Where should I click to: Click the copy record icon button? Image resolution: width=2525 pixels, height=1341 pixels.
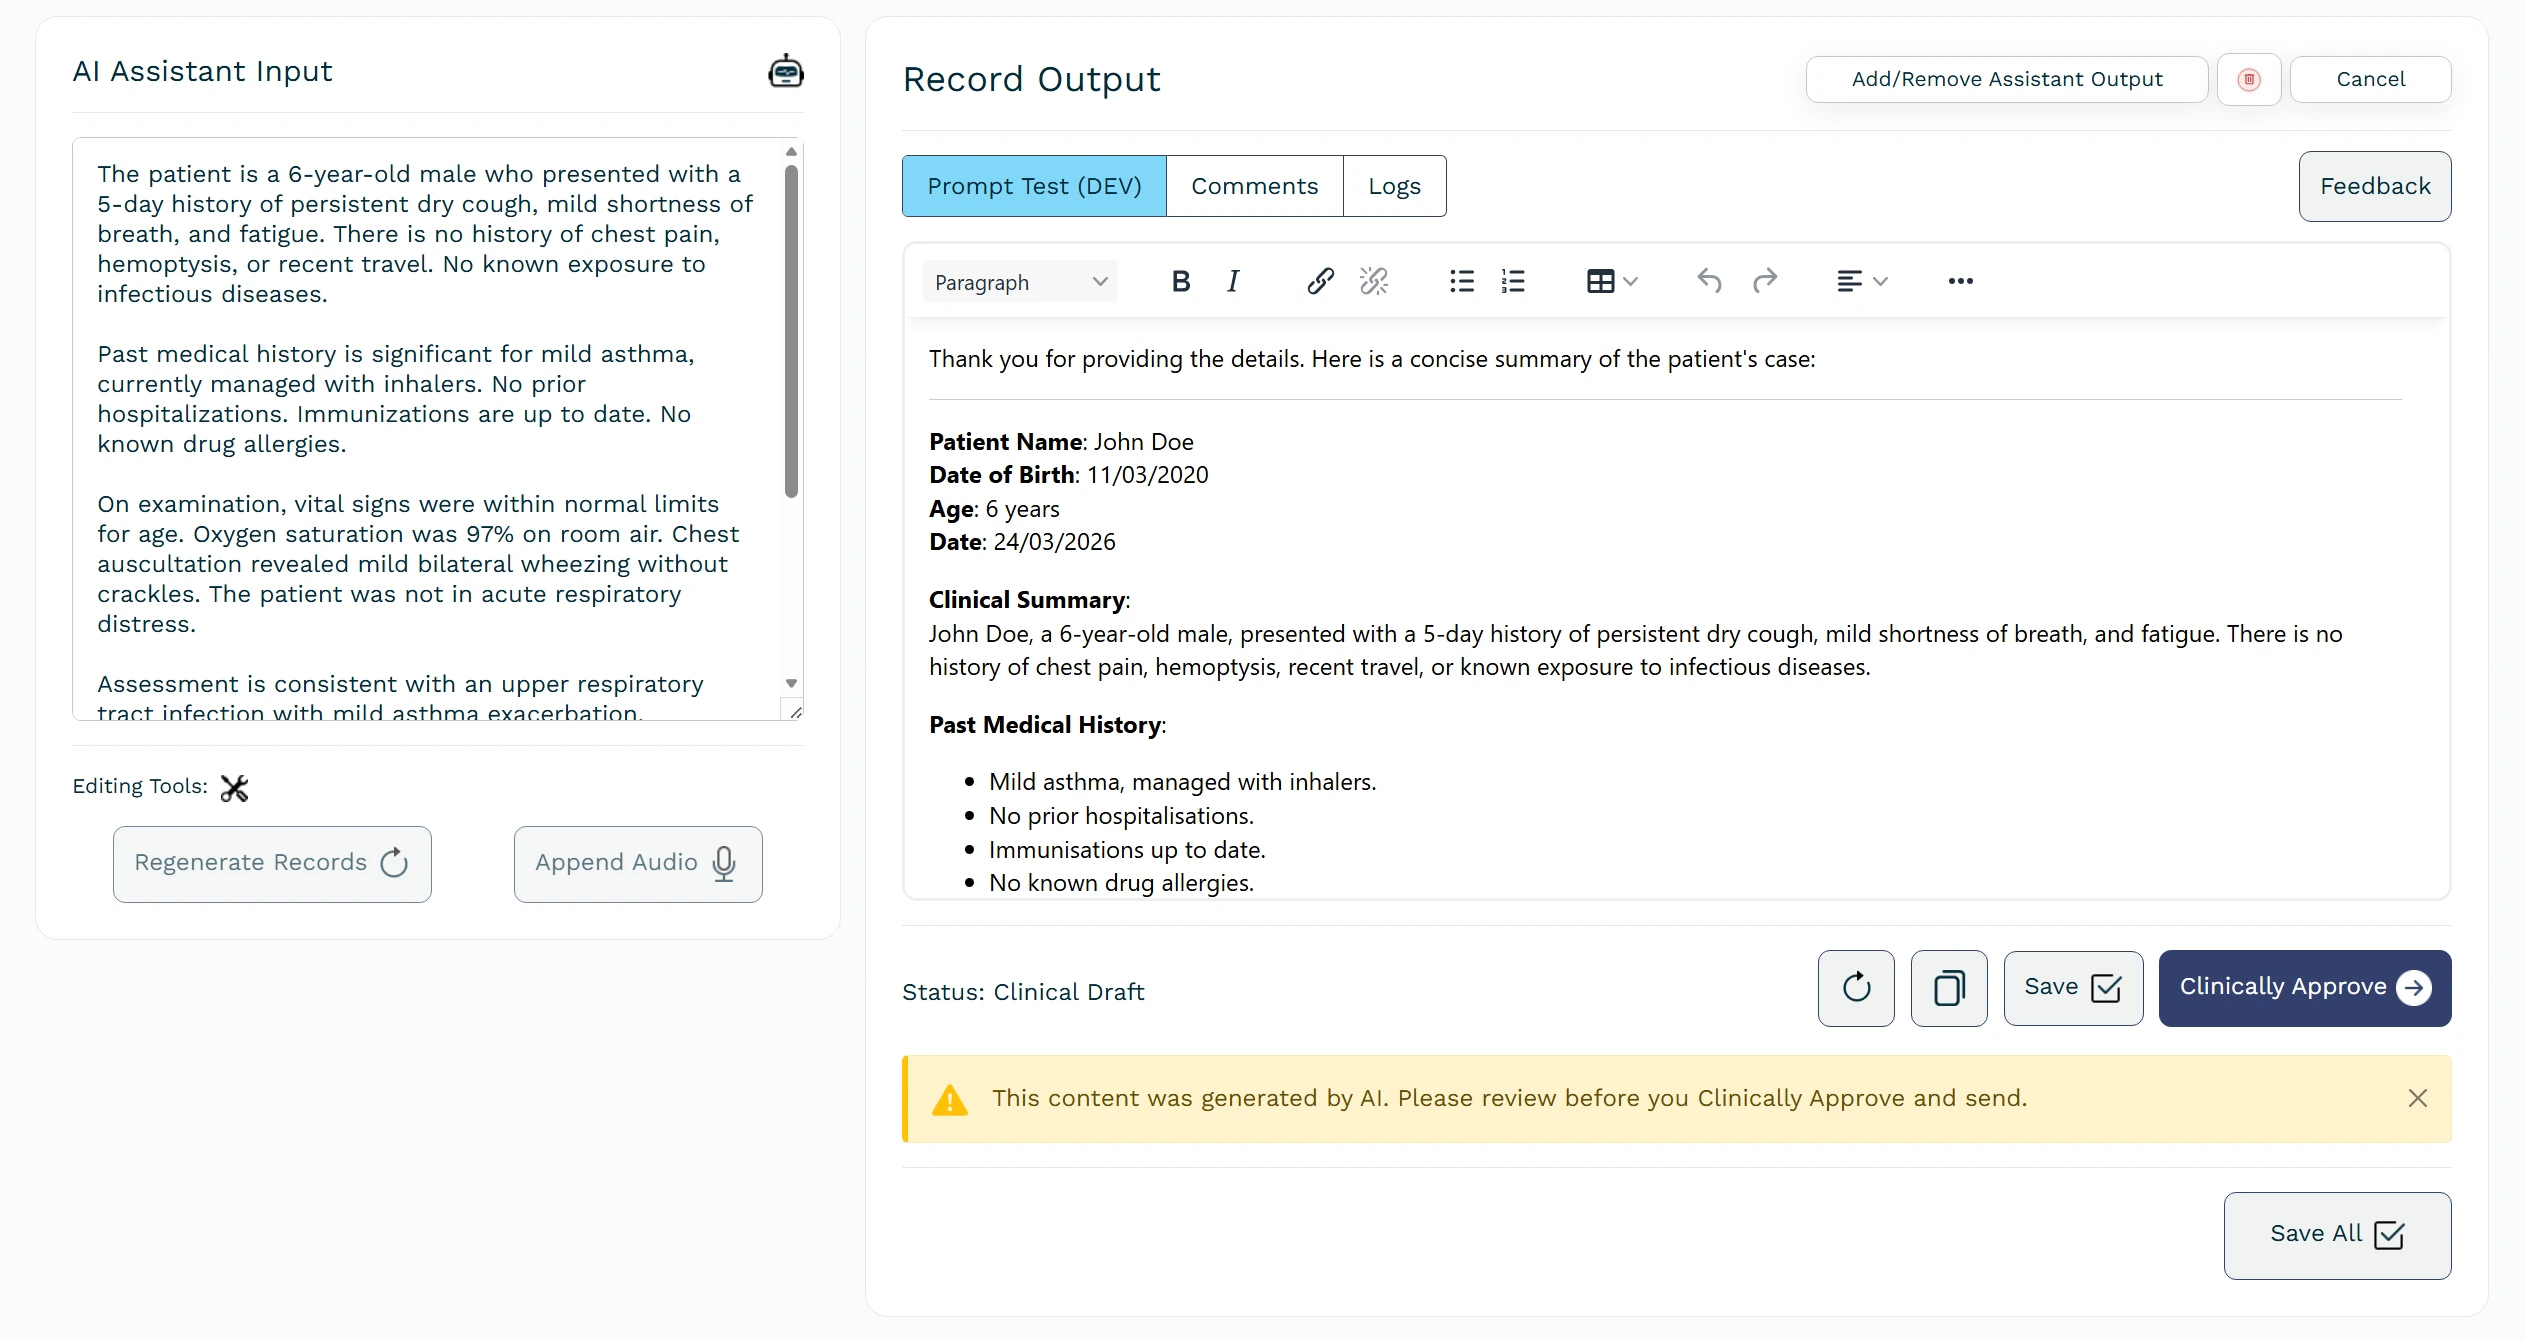[x=1948, y=988]
